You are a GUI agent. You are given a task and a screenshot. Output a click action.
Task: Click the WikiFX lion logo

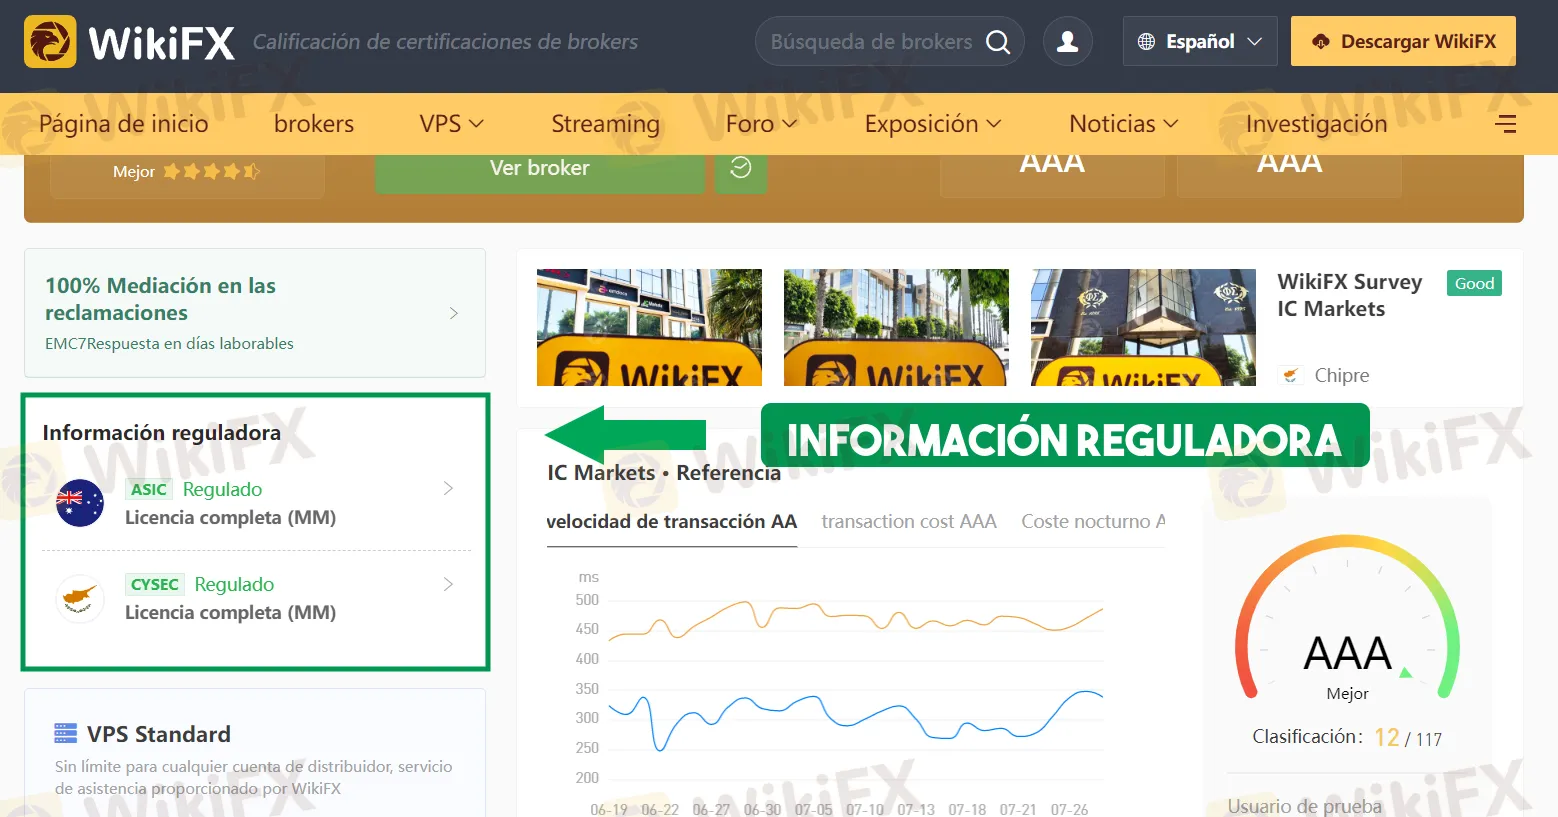pos(50,42)
